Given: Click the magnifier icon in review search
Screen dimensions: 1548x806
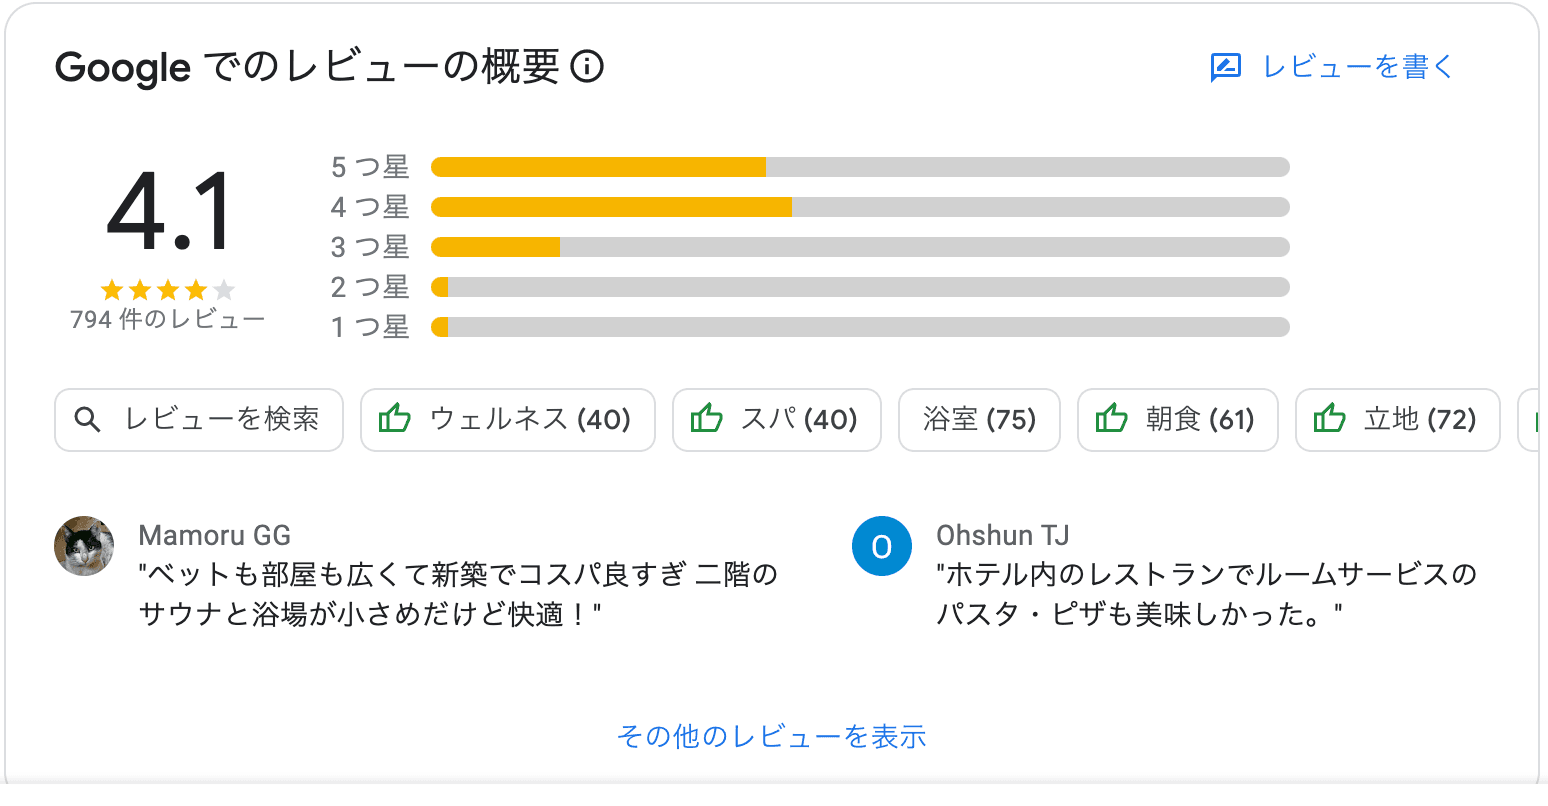Looking at the screenshot, I should point(88,420).
